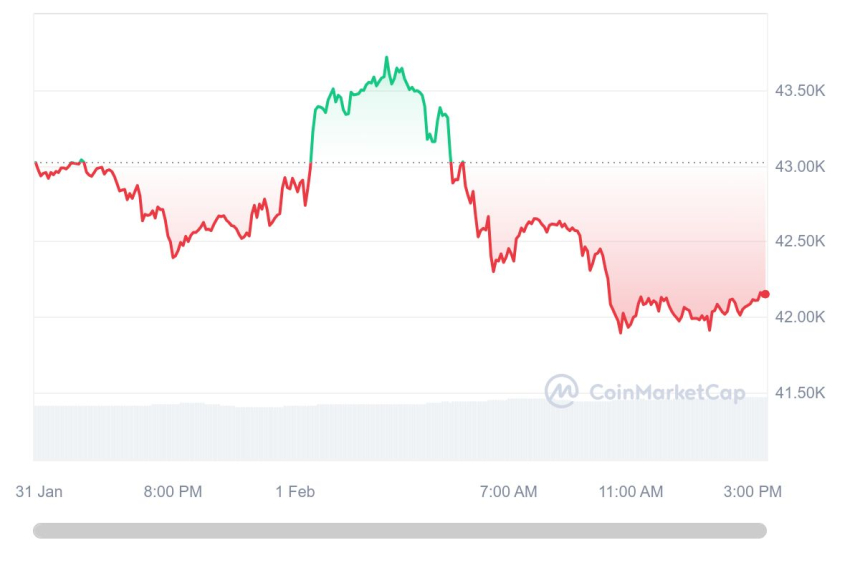Select the 1 Feb date label
The image size is (860, 573).
tap(295, 491)
